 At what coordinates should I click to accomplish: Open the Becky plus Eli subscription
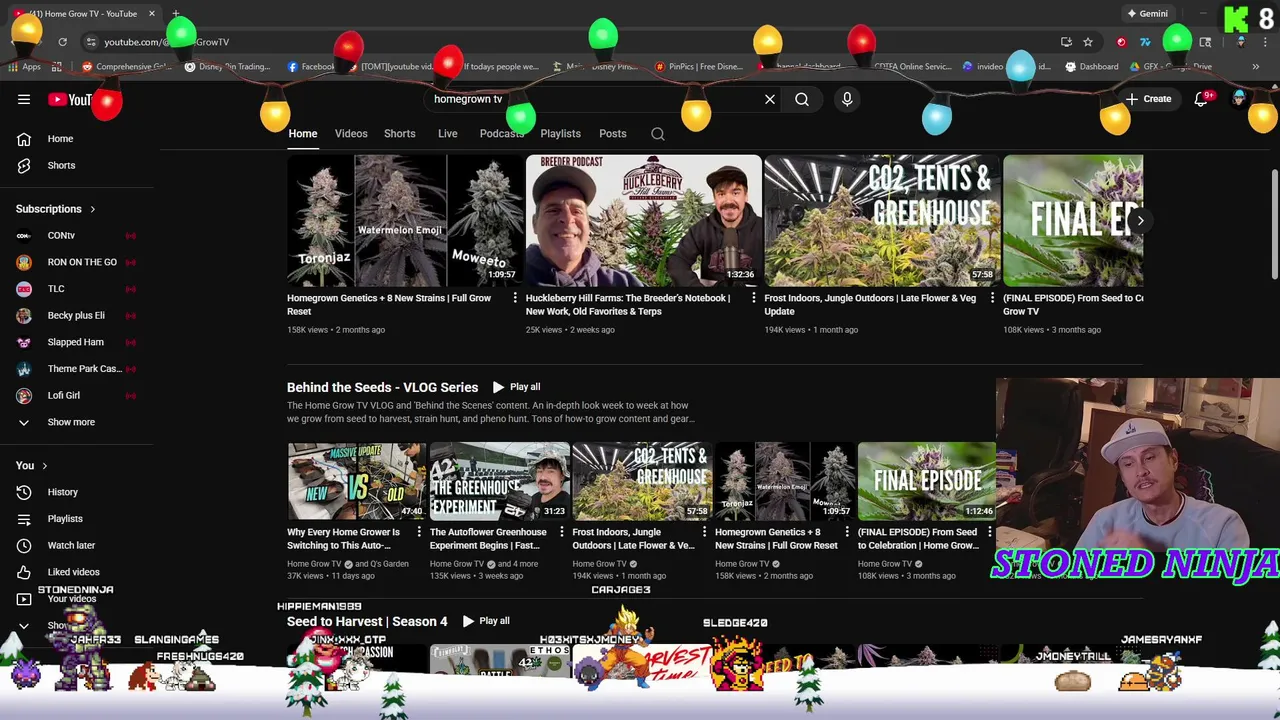(78, 315)
